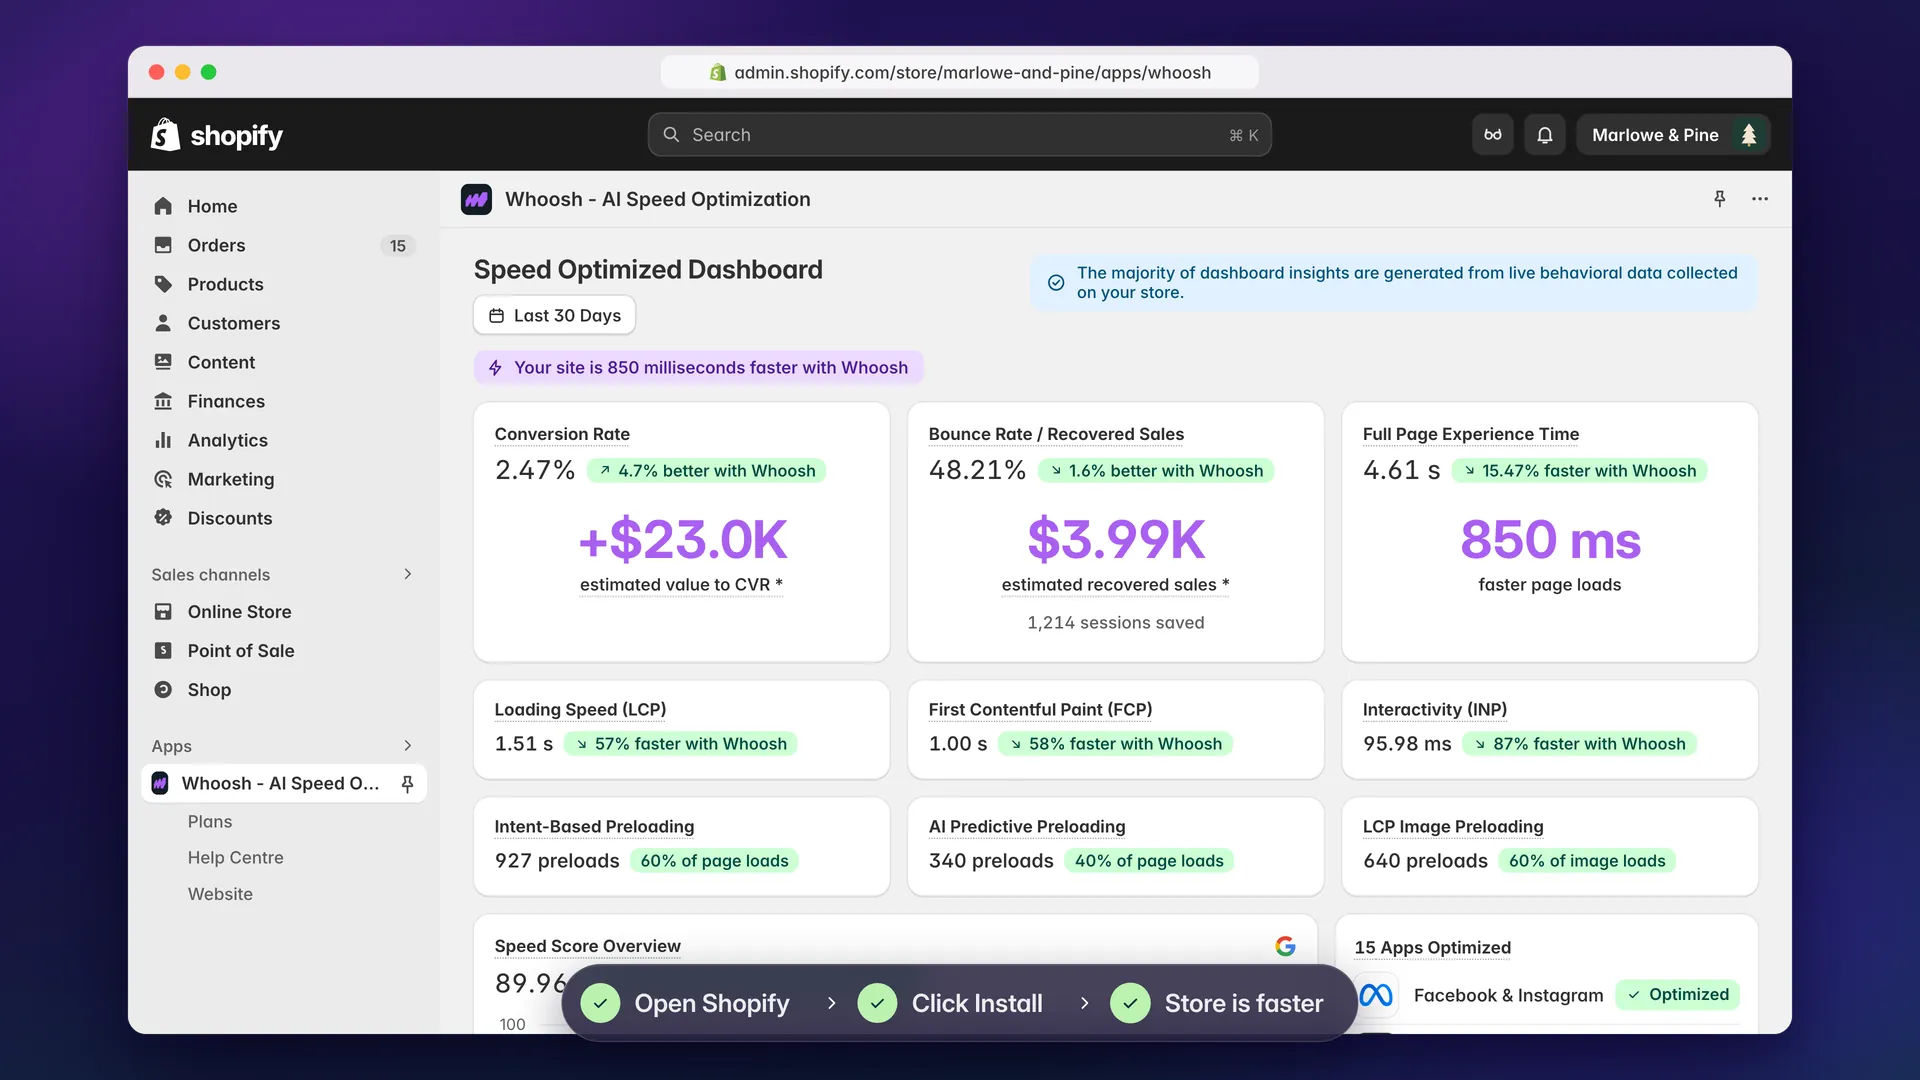The image size is (1920, 1080).
Task: Open the Plans sub-link under Whoosh
Action: point(210,821)
